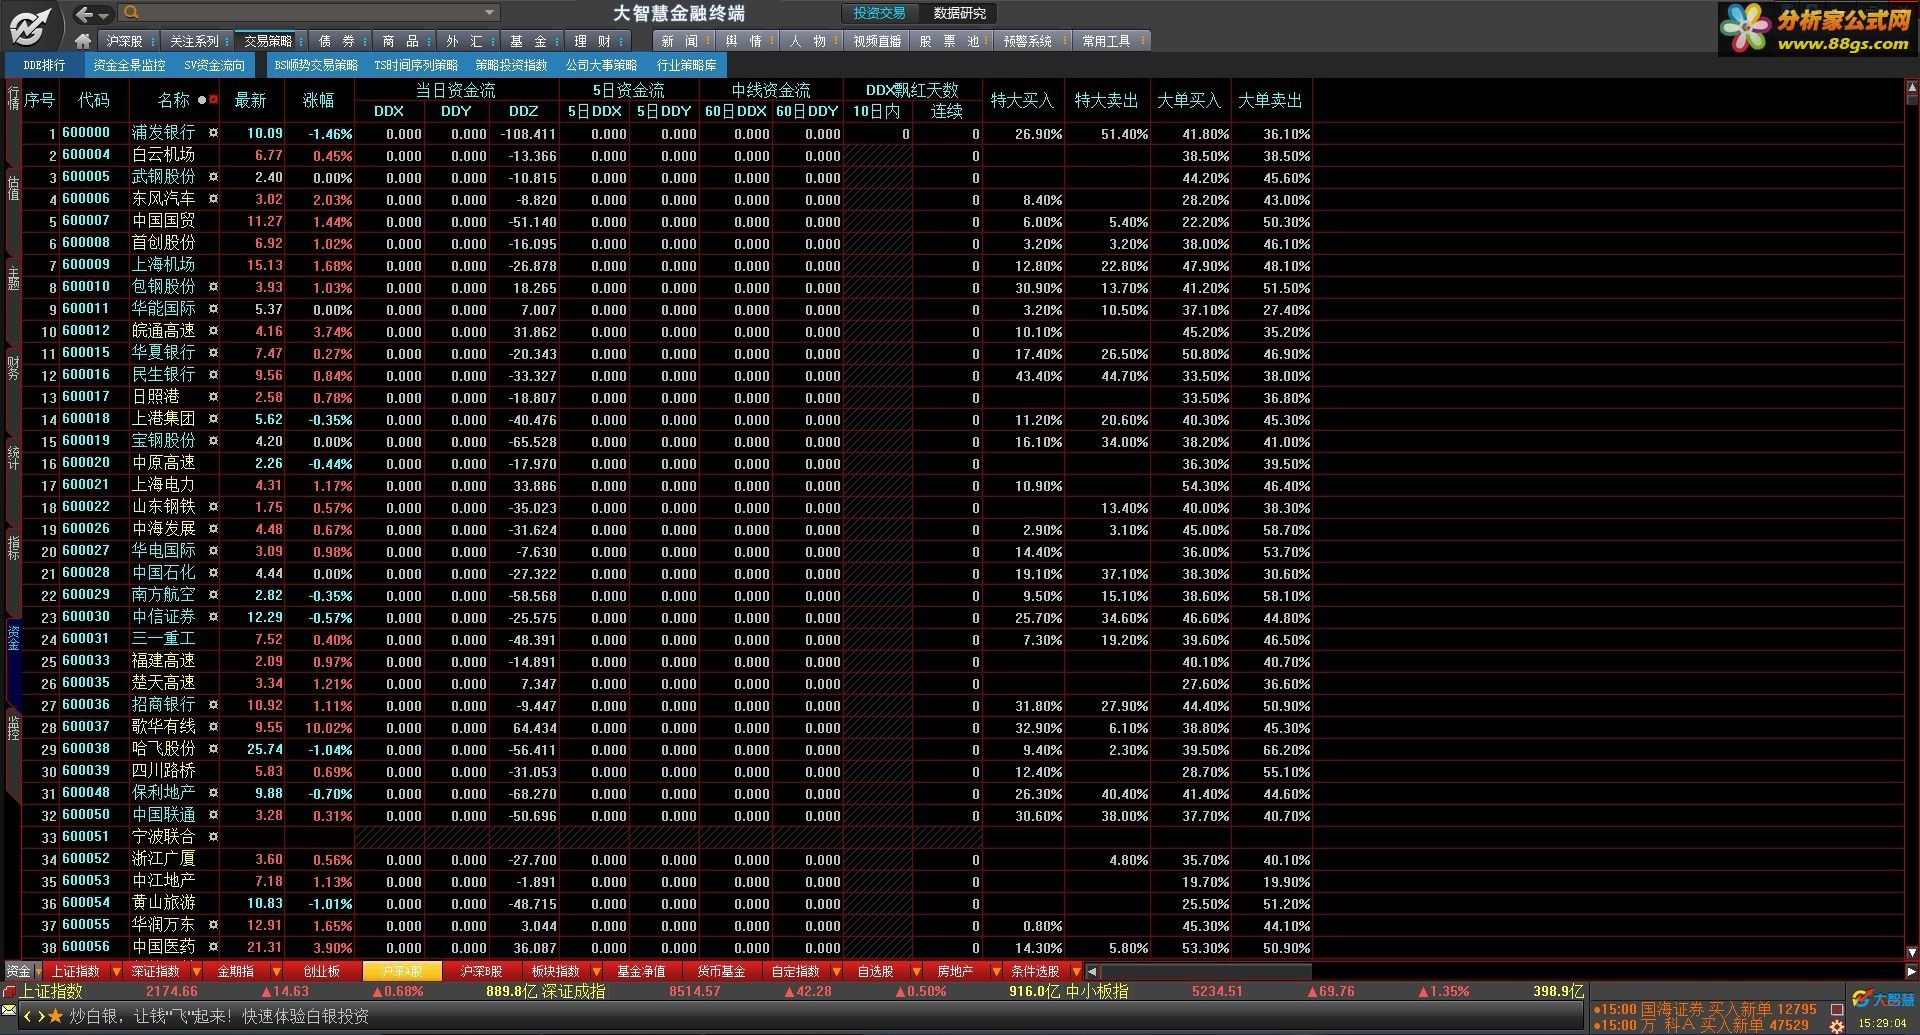This screenshot has width=1920, height=1035.
Task: Open the TS时间序列策略 sub-tab
Action: (416, 65)
